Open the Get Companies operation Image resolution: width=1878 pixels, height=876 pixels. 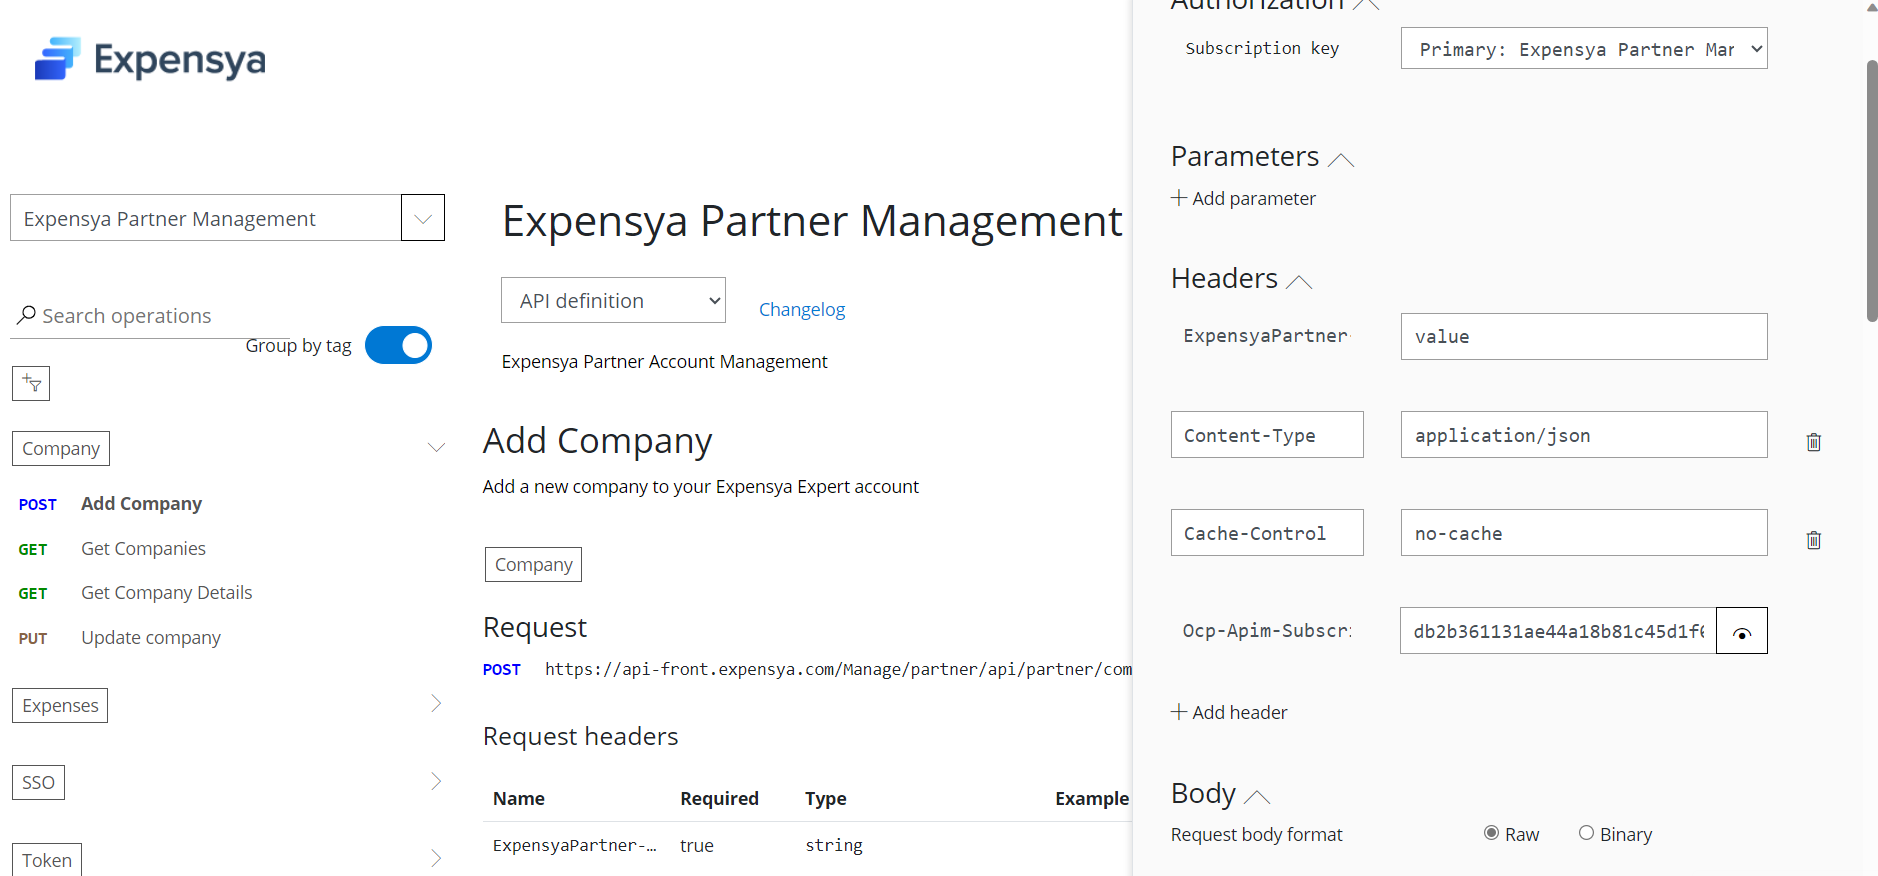point(143,548)
